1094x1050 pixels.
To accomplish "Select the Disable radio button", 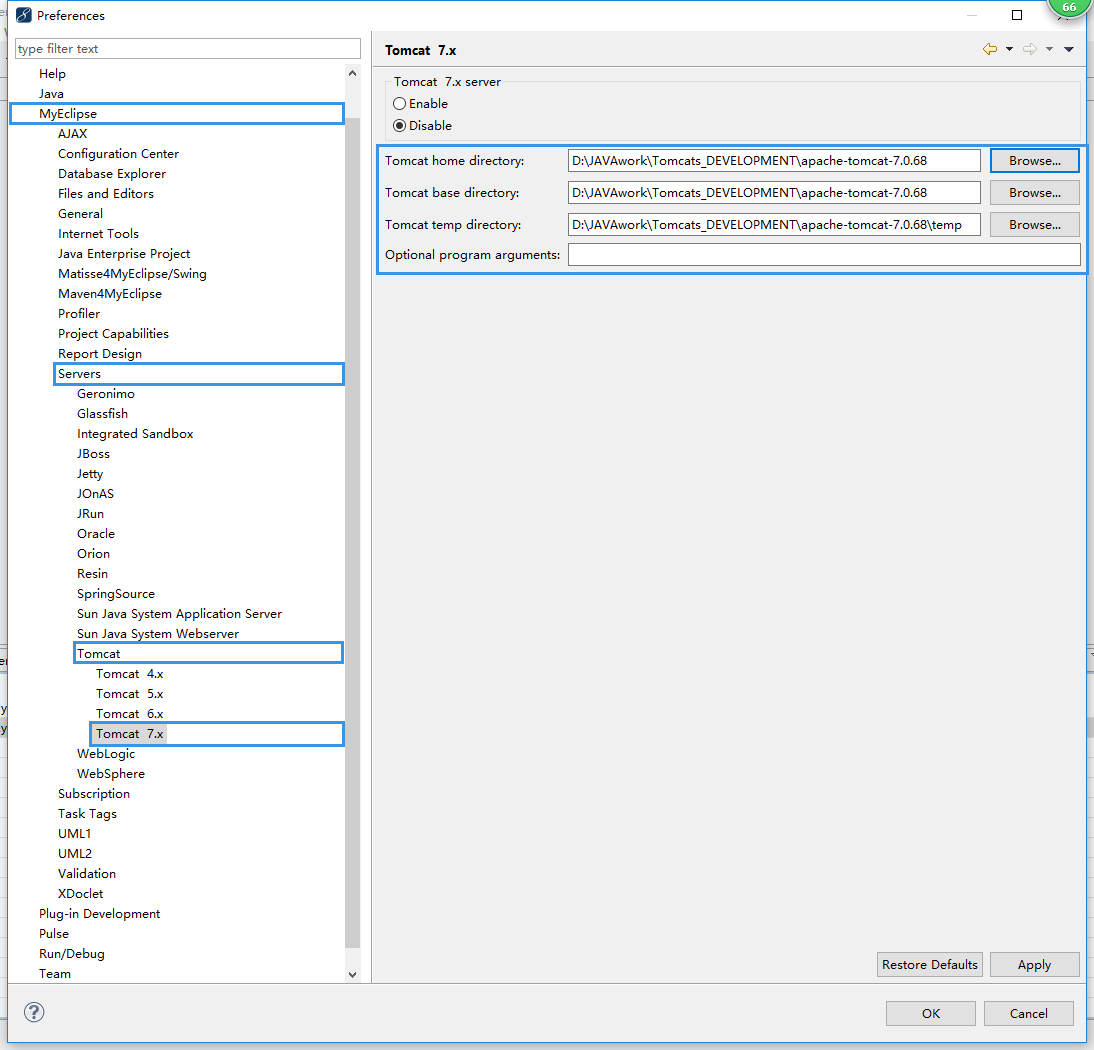I will 399,126.
